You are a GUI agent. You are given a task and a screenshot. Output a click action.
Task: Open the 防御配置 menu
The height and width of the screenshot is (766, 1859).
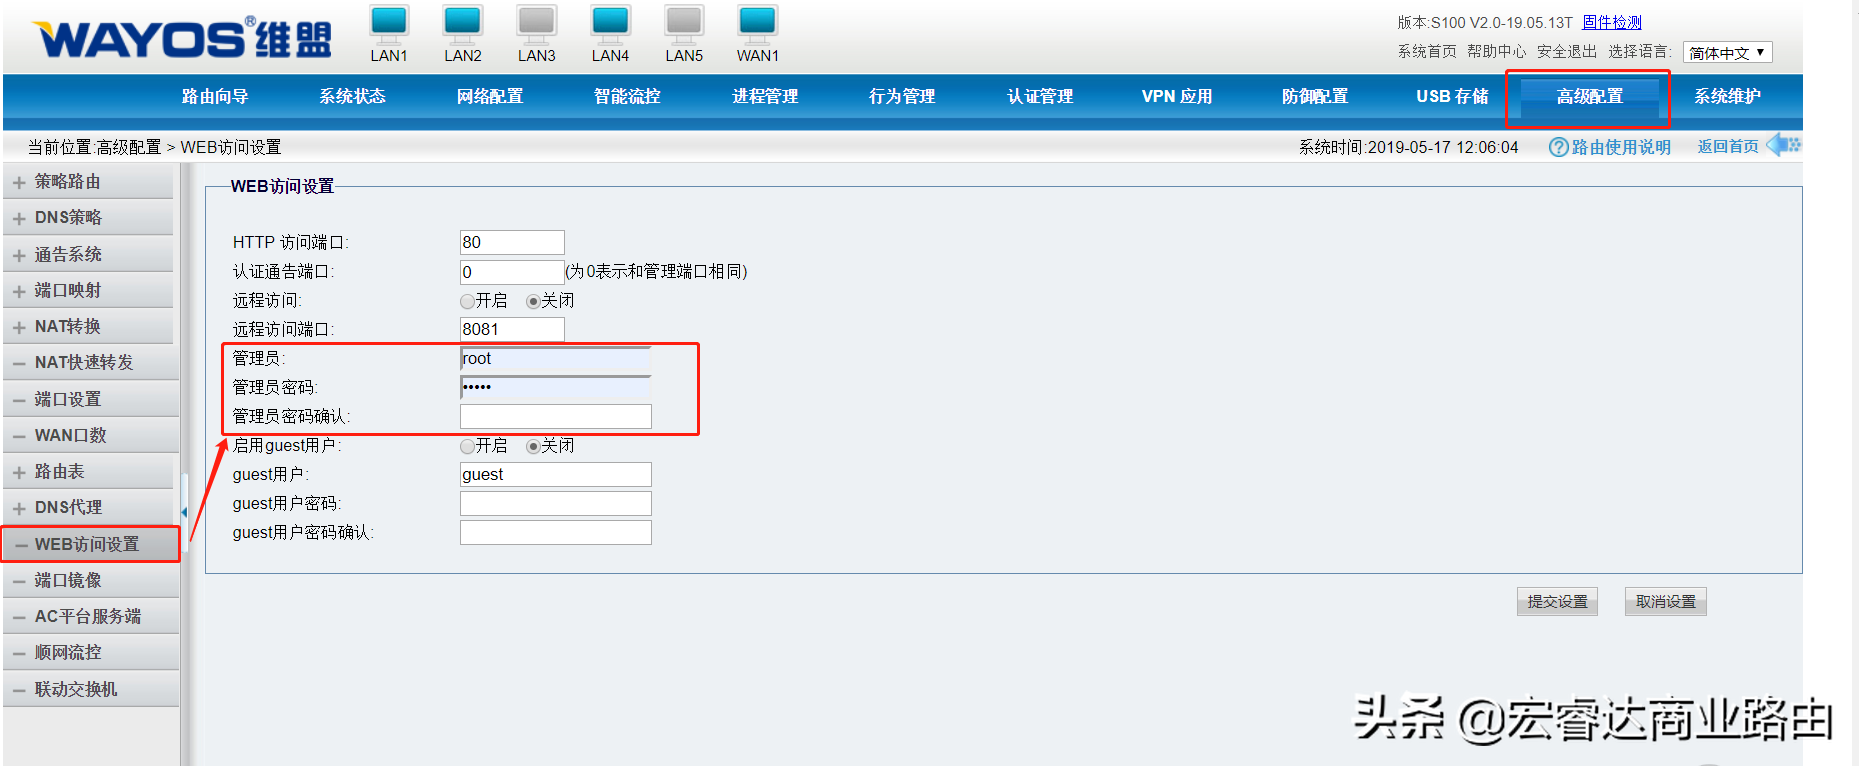coord(1315,96)
